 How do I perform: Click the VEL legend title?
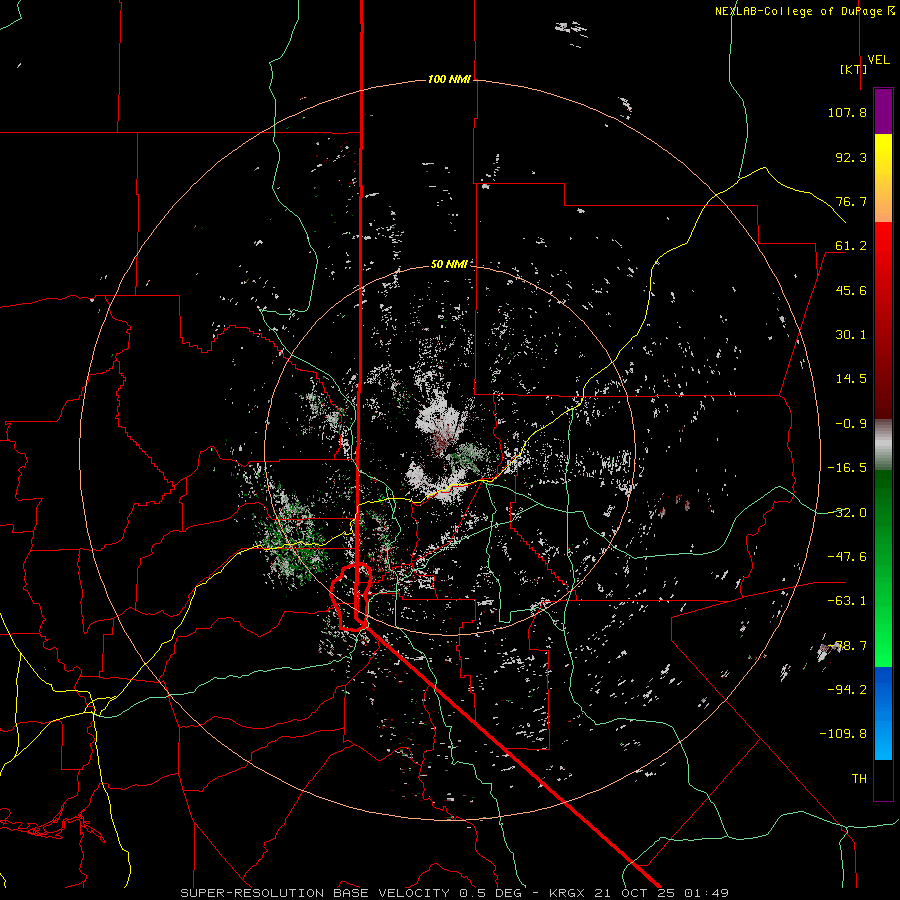point(878,60)
